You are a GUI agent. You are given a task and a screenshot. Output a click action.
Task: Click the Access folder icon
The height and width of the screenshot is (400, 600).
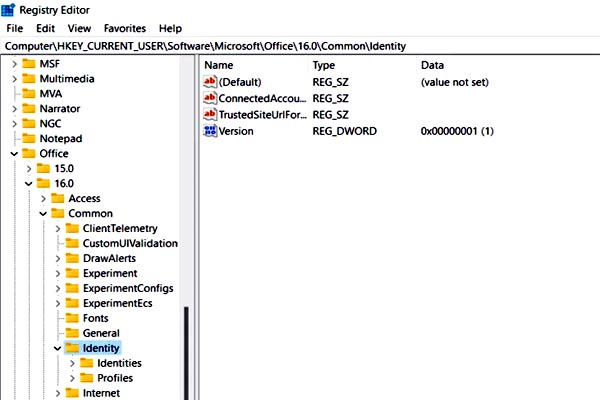[x=58, y=198]
